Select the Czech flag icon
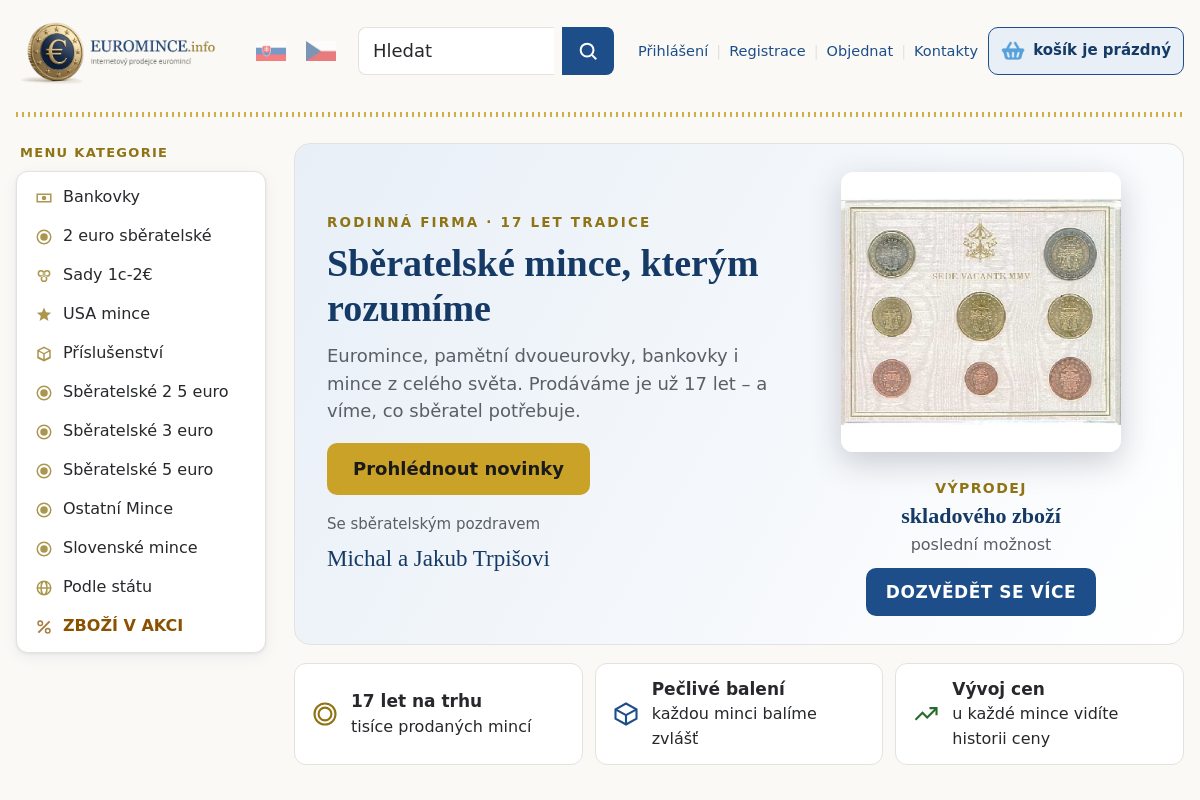This screenshot has width=1200, height=800. pyautogui.click(x=321, y=51)
